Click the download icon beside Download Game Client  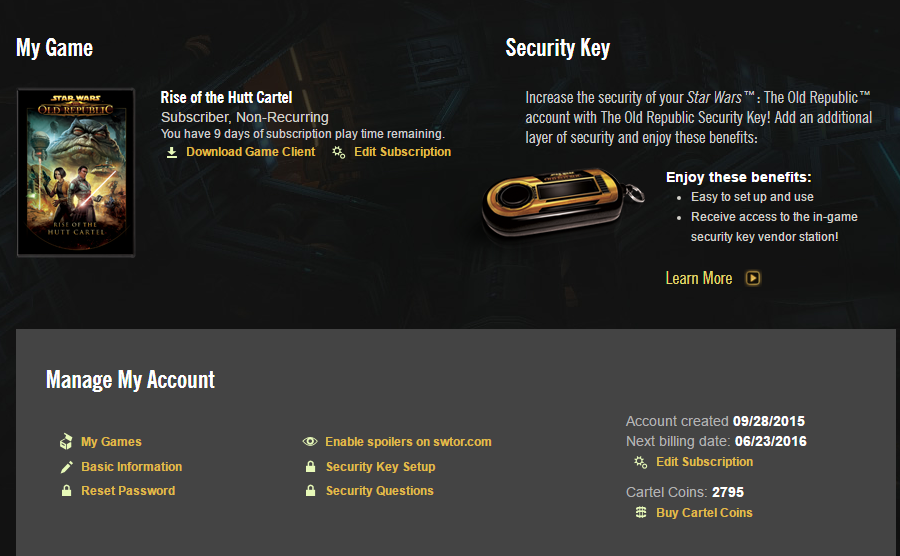pos(172,152)
